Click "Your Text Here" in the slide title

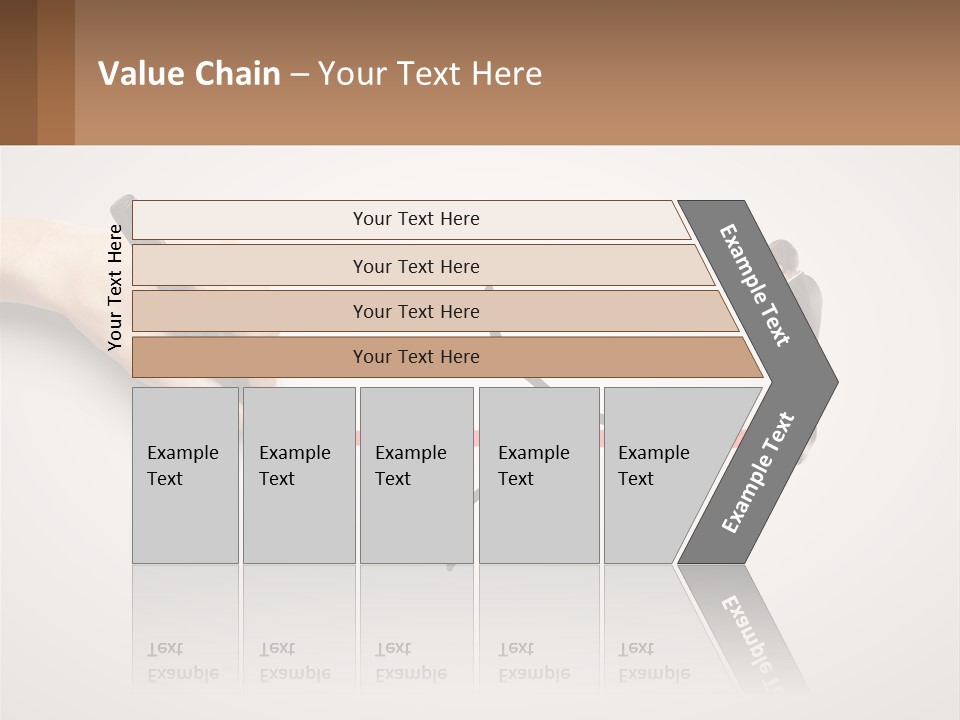point(430,74)
